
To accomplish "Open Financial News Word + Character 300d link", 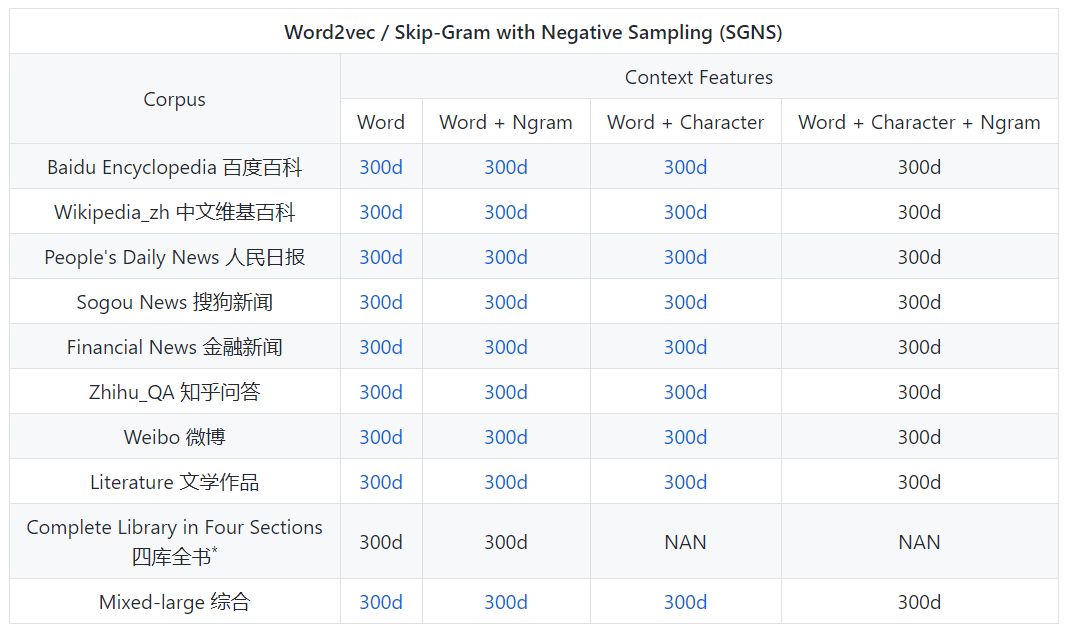I will [x=685, y=346].
